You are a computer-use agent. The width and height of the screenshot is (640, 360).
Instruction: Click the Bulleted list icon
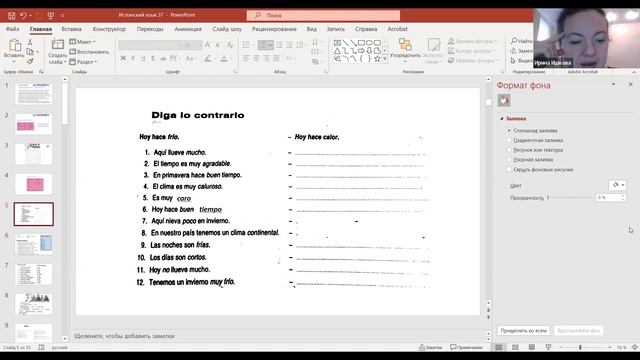246,45
